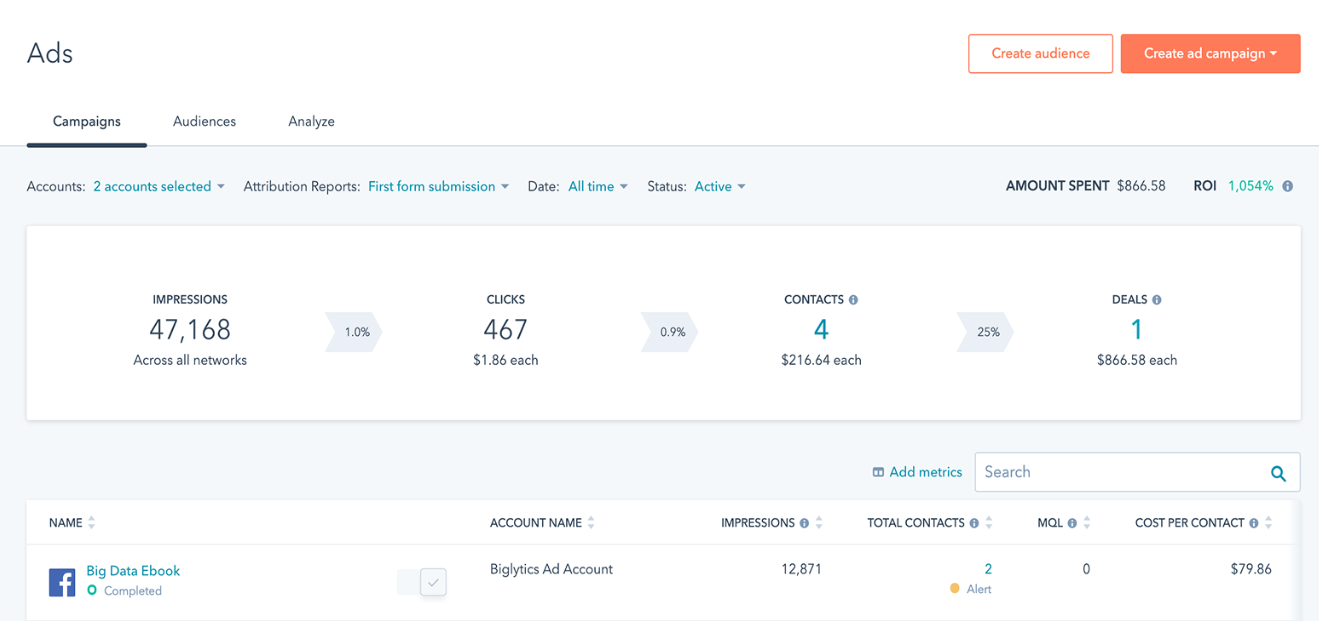The image size is (1319, 621).
Task: Toggle the Big Data Ebook campaign switch
Action: 422,582
